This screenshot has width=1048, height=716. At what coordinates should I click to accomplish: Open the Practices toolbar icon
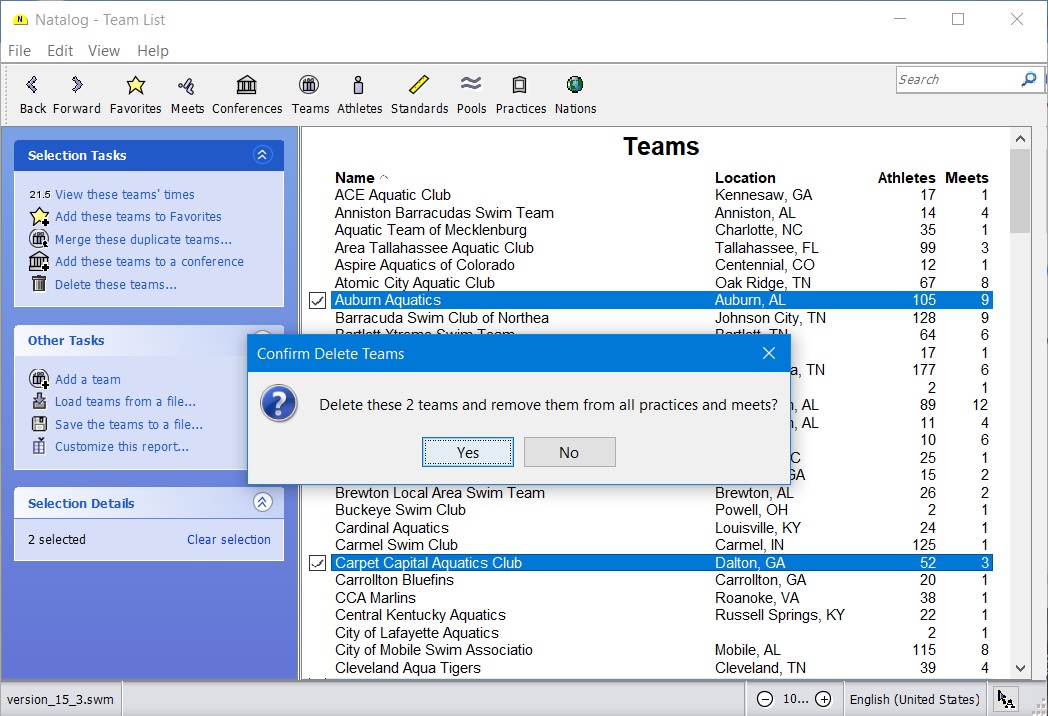[x=520, y=86]
